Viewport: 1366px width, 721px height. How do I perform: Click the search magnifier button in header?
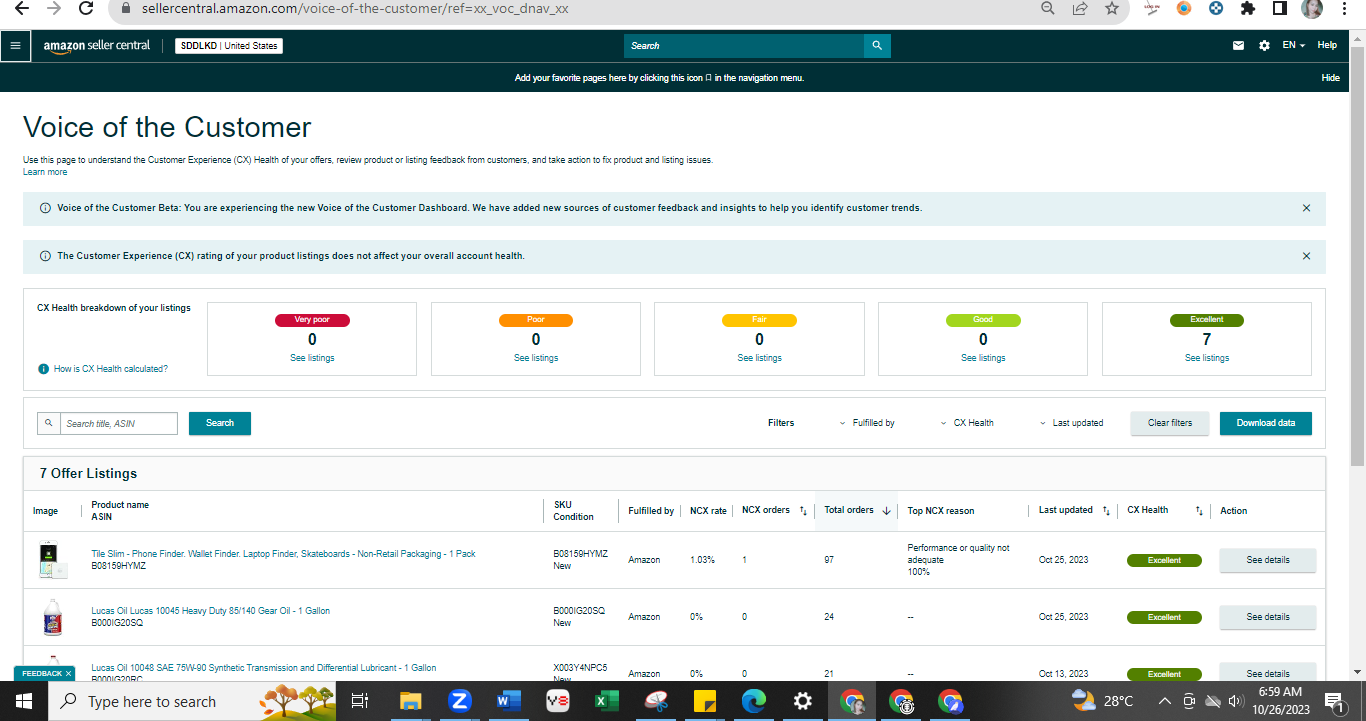coord(877,46)
